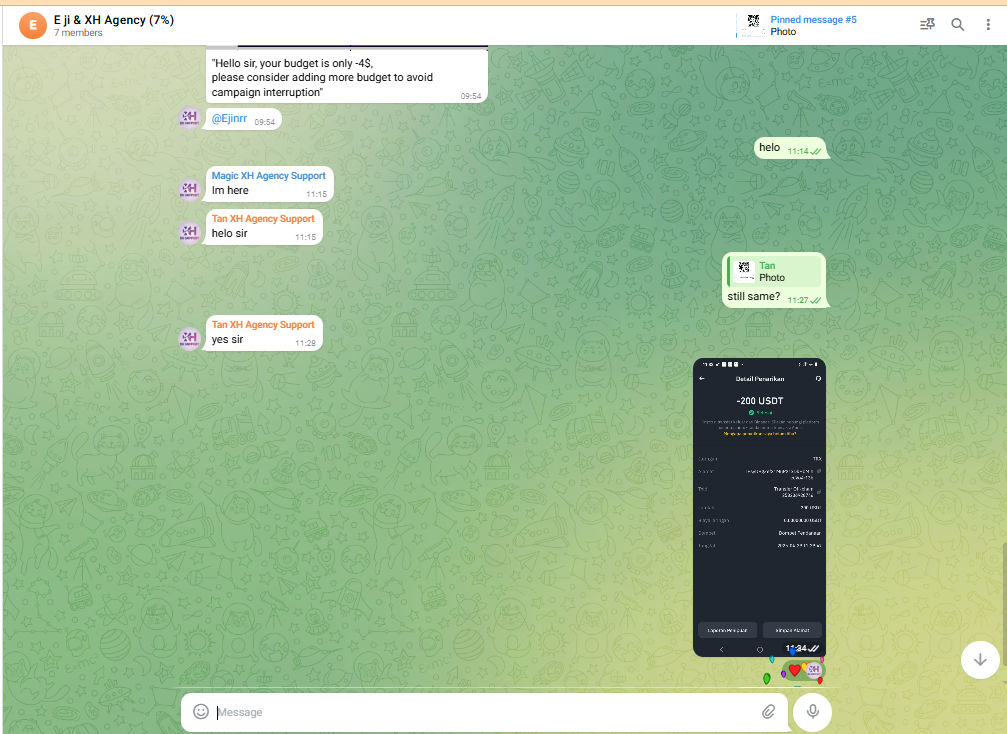Click XH avatar beside 'yes sir' message
Viewport: 1007px width, 734px height.
(190, 338)
